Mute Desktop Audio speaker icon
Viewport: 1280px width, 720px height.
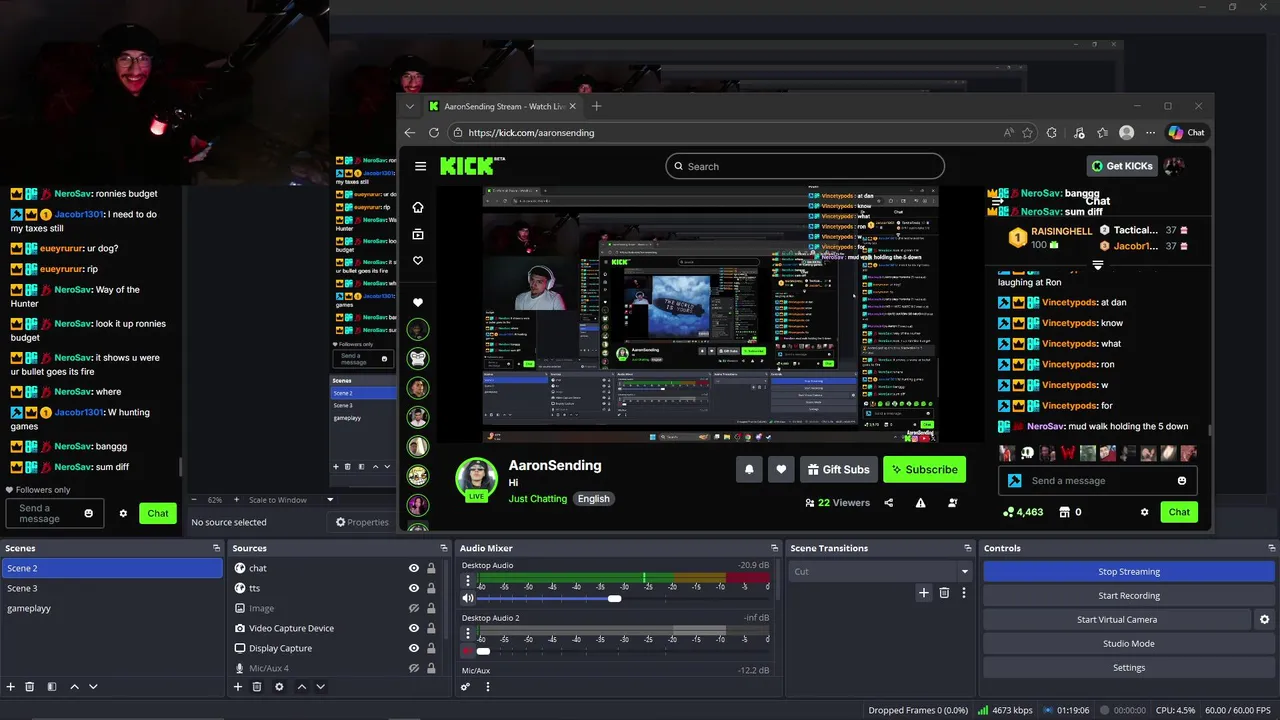(468, 598)
